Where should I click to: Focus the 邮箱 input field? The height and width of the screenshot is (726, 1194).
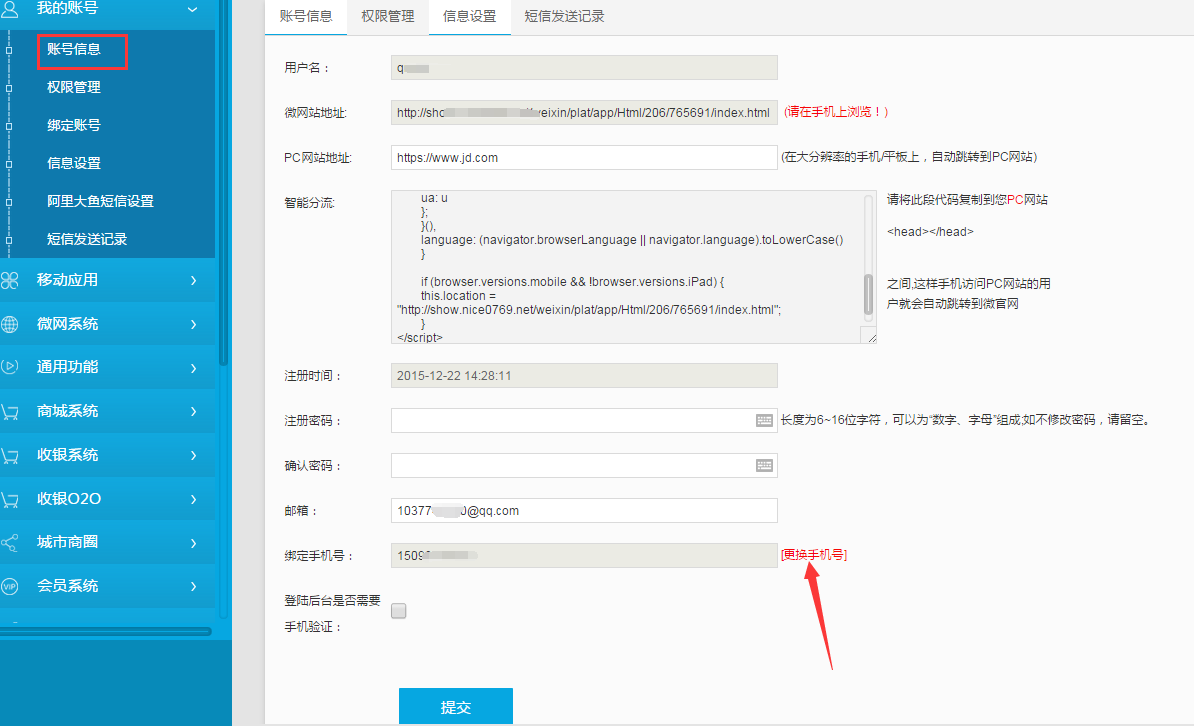point(584,510)
